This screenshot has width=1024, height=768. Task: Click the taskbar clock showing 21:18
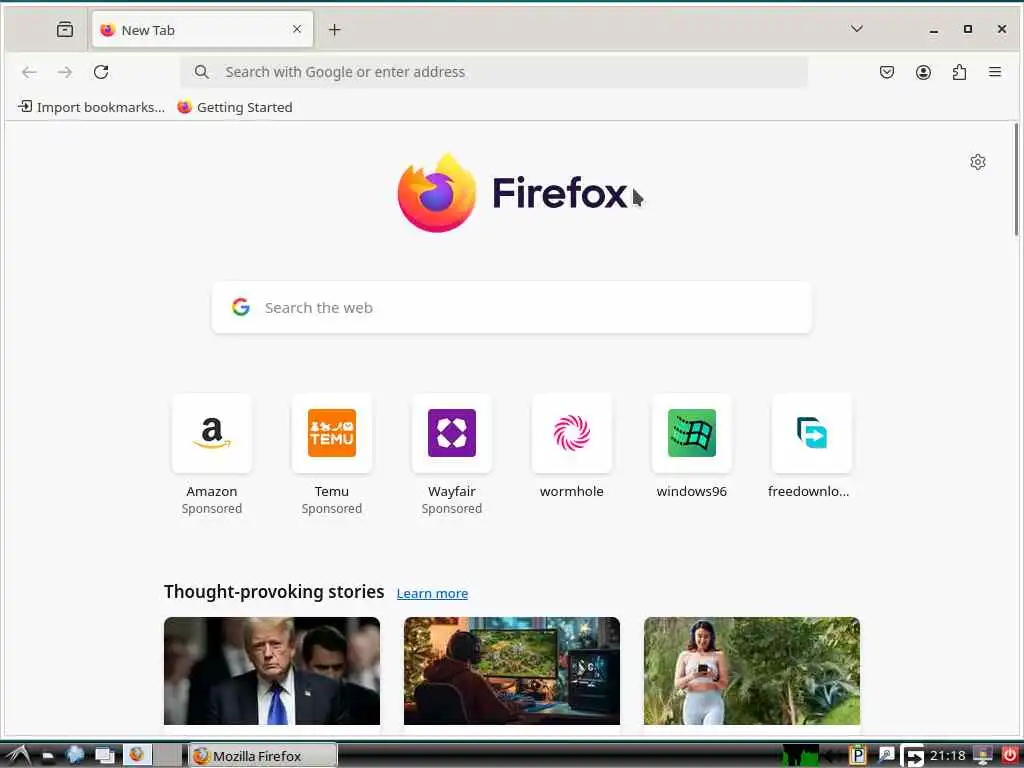948,756
